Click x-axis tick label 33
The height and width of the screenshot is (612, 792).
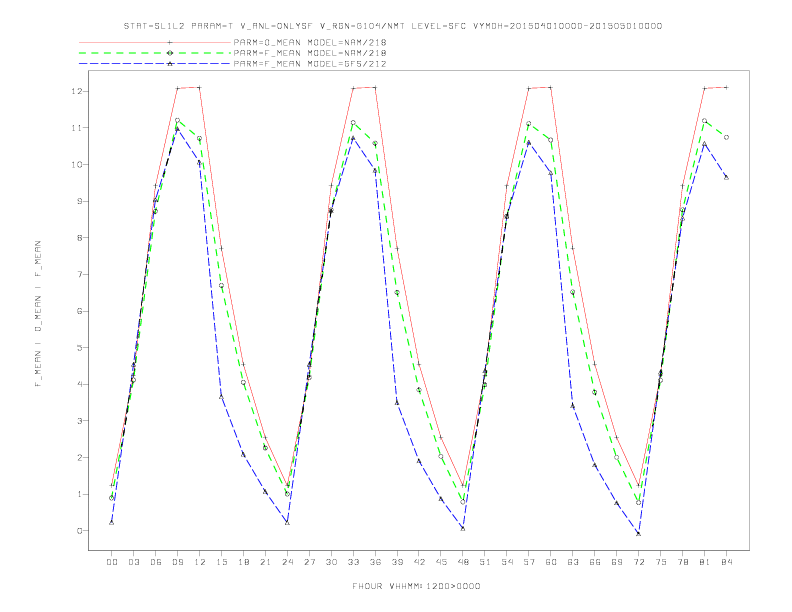[353, 562]
